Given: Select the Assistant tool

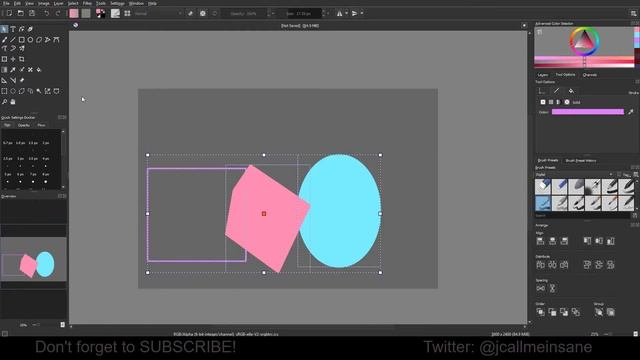Looking at the screenshot, I should 4,80.
